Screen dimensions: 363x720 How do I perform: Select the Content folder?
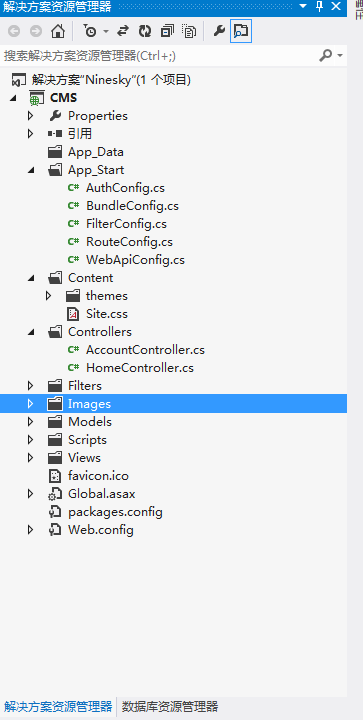(90, 278)
